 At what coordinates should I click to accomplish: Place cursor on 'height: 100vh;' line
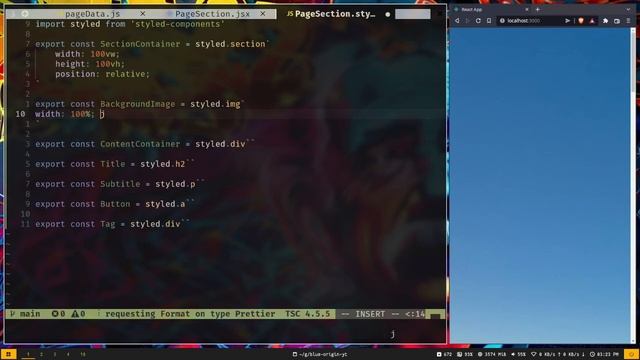[90, 64]
